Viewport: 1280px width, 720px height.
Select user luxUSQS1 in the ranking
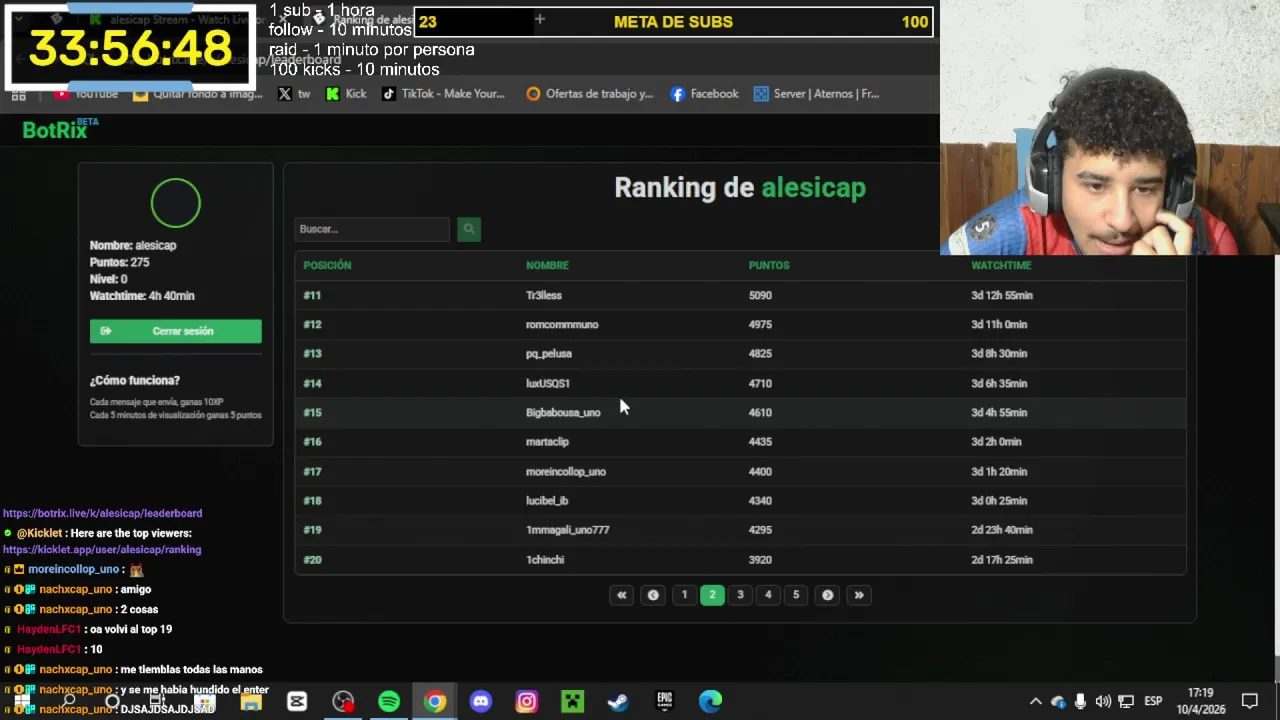[548, 383]
